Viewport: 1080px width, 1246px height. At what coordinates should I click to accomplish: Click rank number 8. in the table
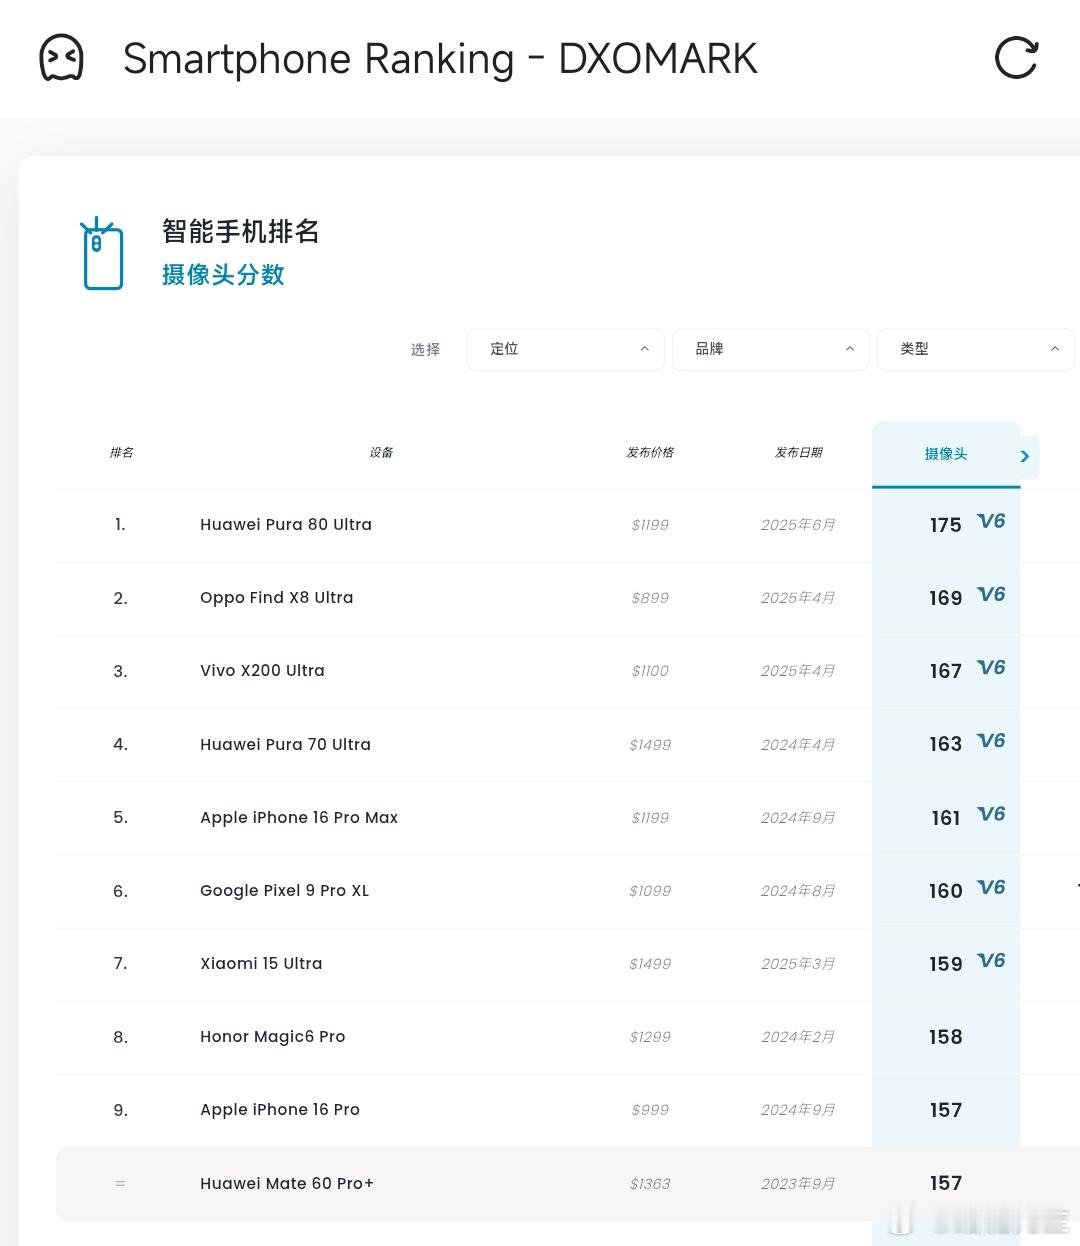click(x=120, y=1037)
